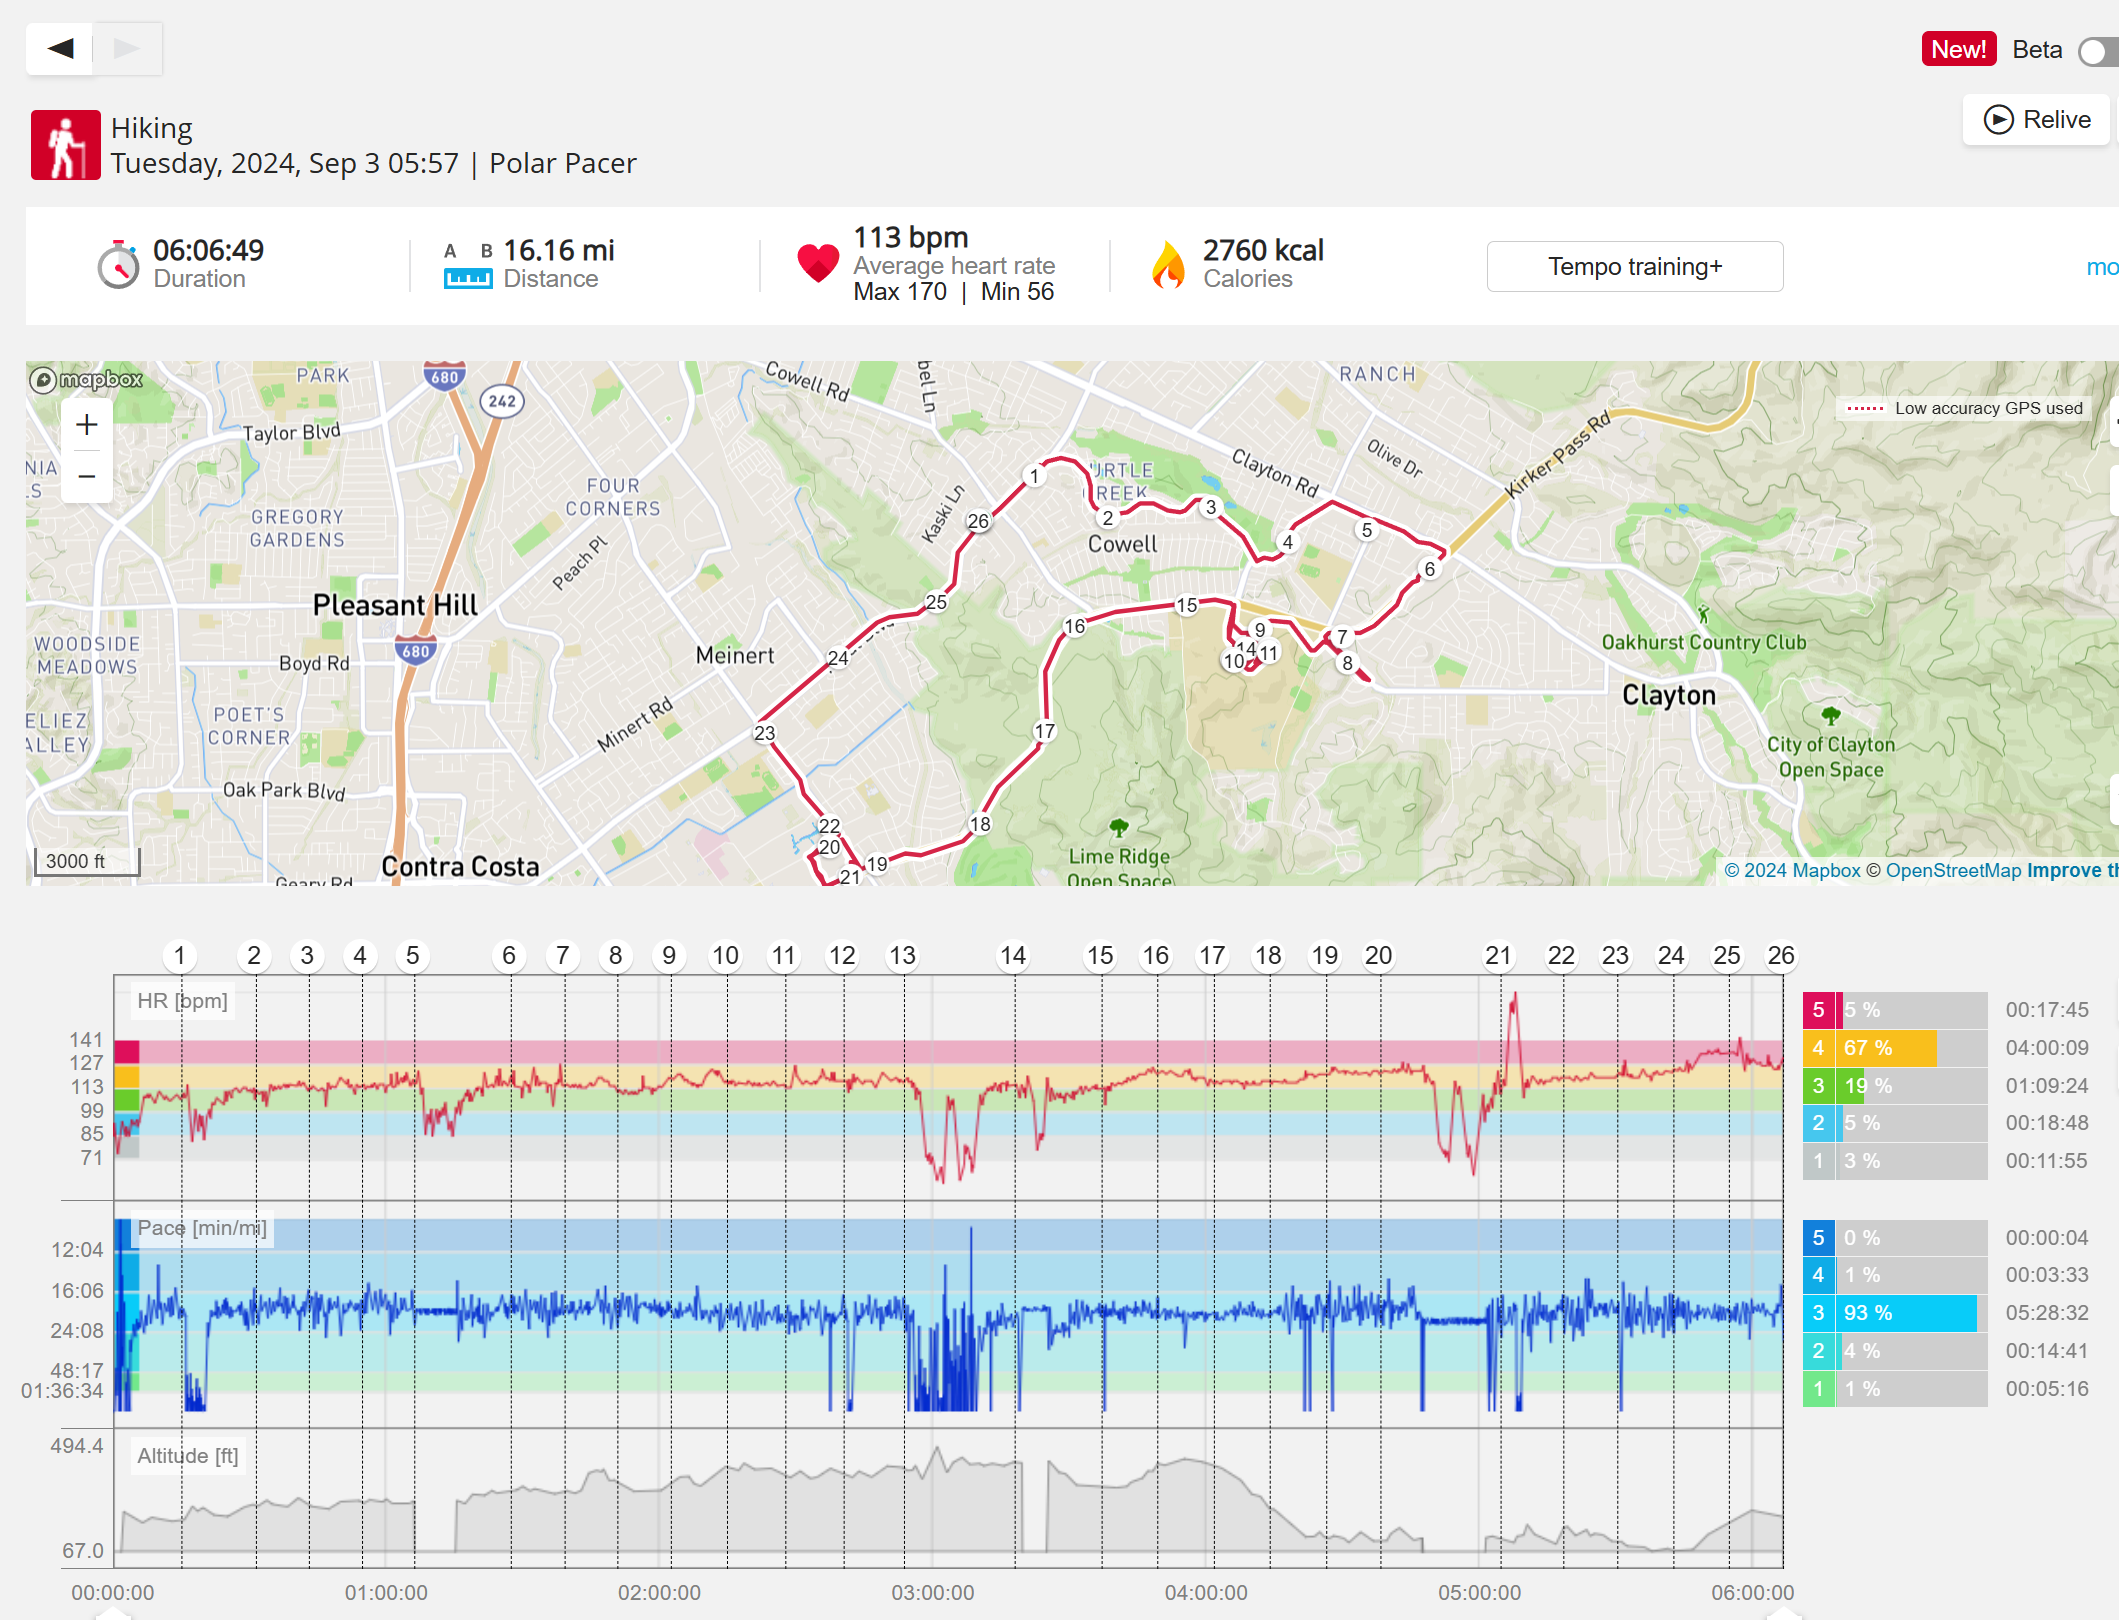Select lap marker 14 above the chart
The height and width of the screenshot is (1620, 2119).
coord(1012,956)
